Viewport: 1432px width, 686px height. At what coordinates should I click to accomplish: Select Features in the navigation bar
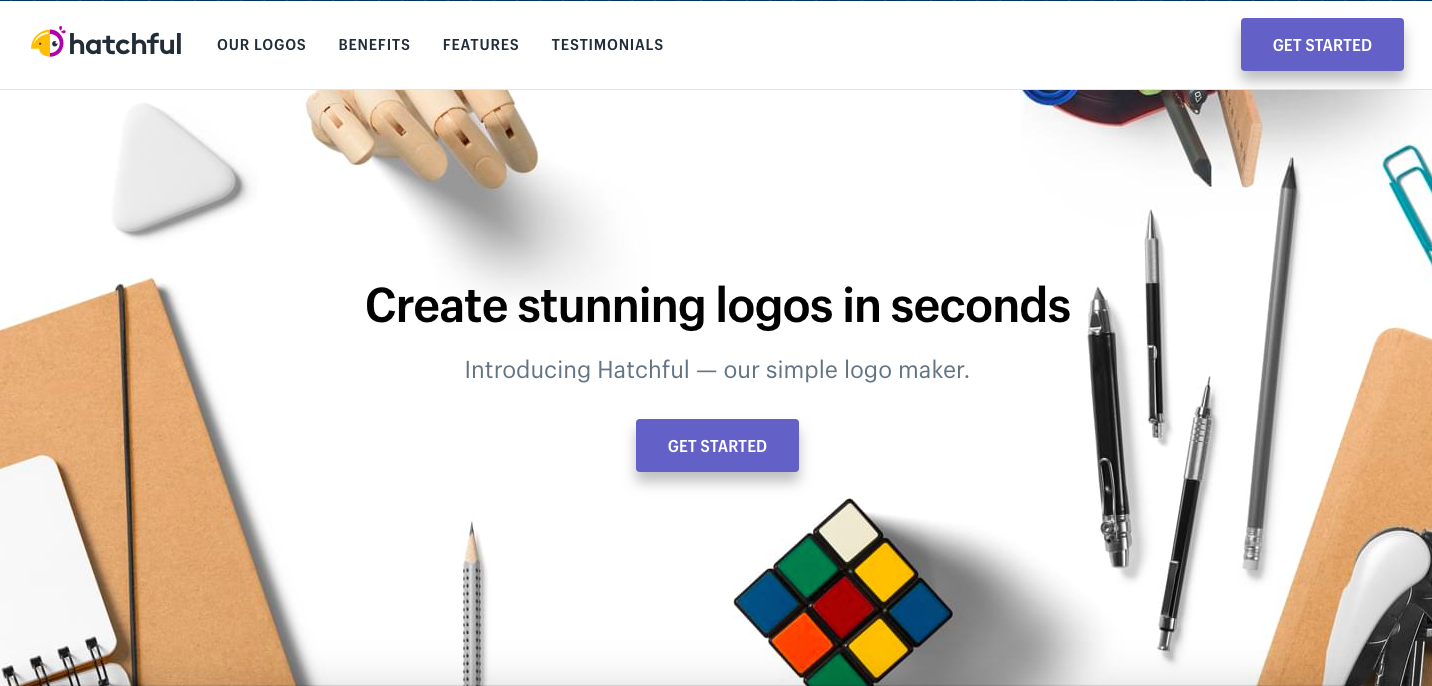click(481, 45)
